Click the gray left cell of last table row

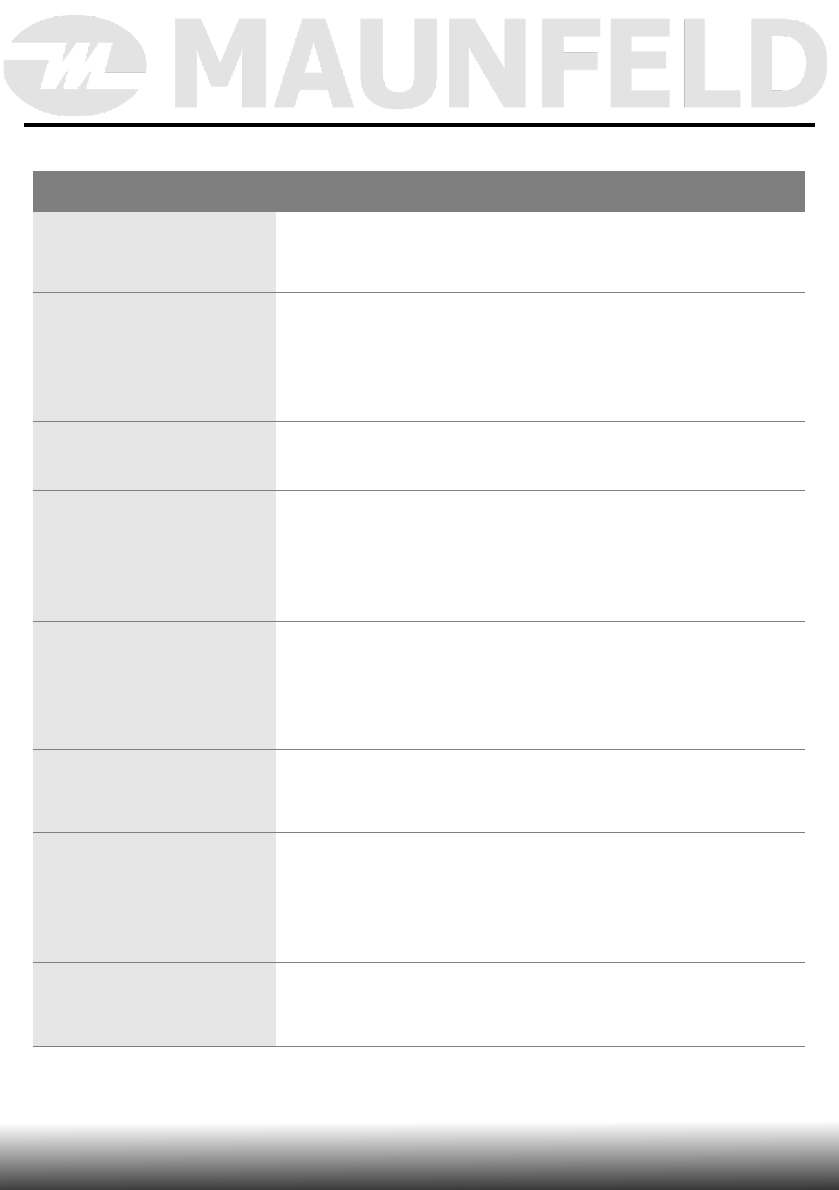tap(154, 1005)
